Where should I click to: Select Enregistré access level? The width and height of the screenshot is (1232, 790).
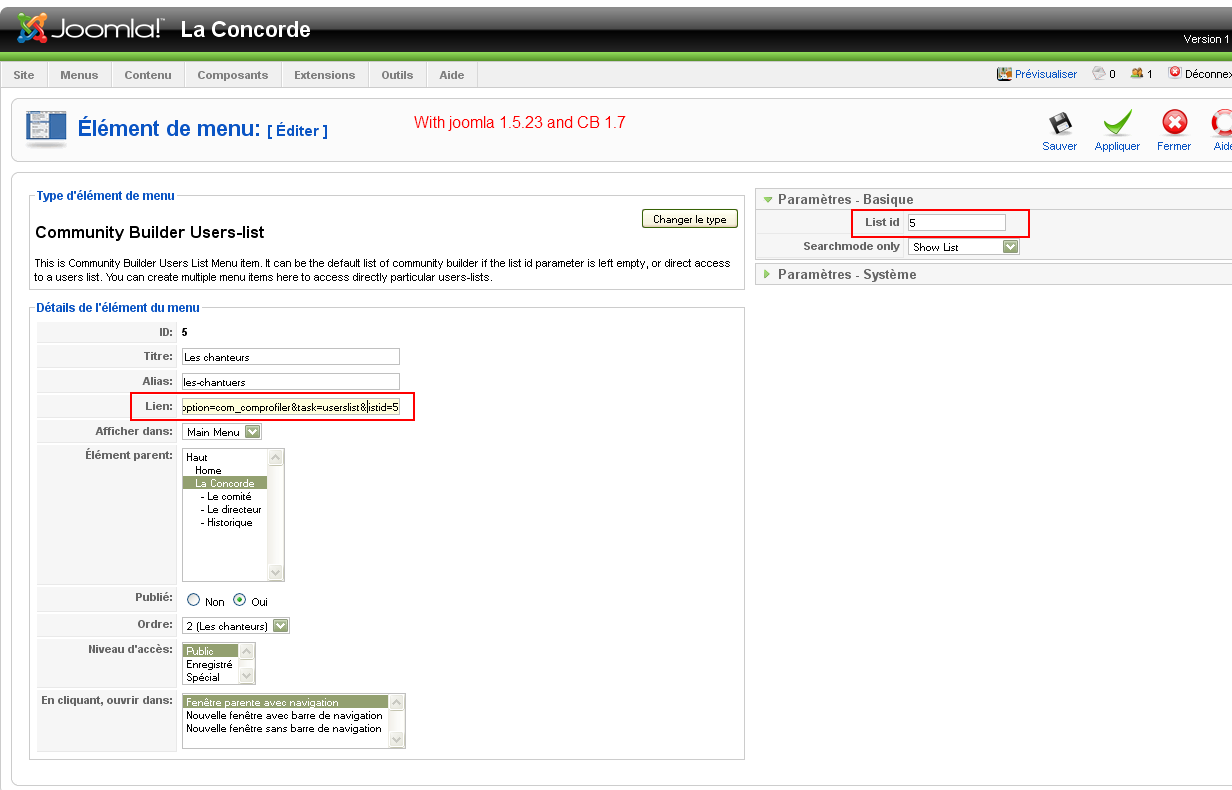coord(209,664)
